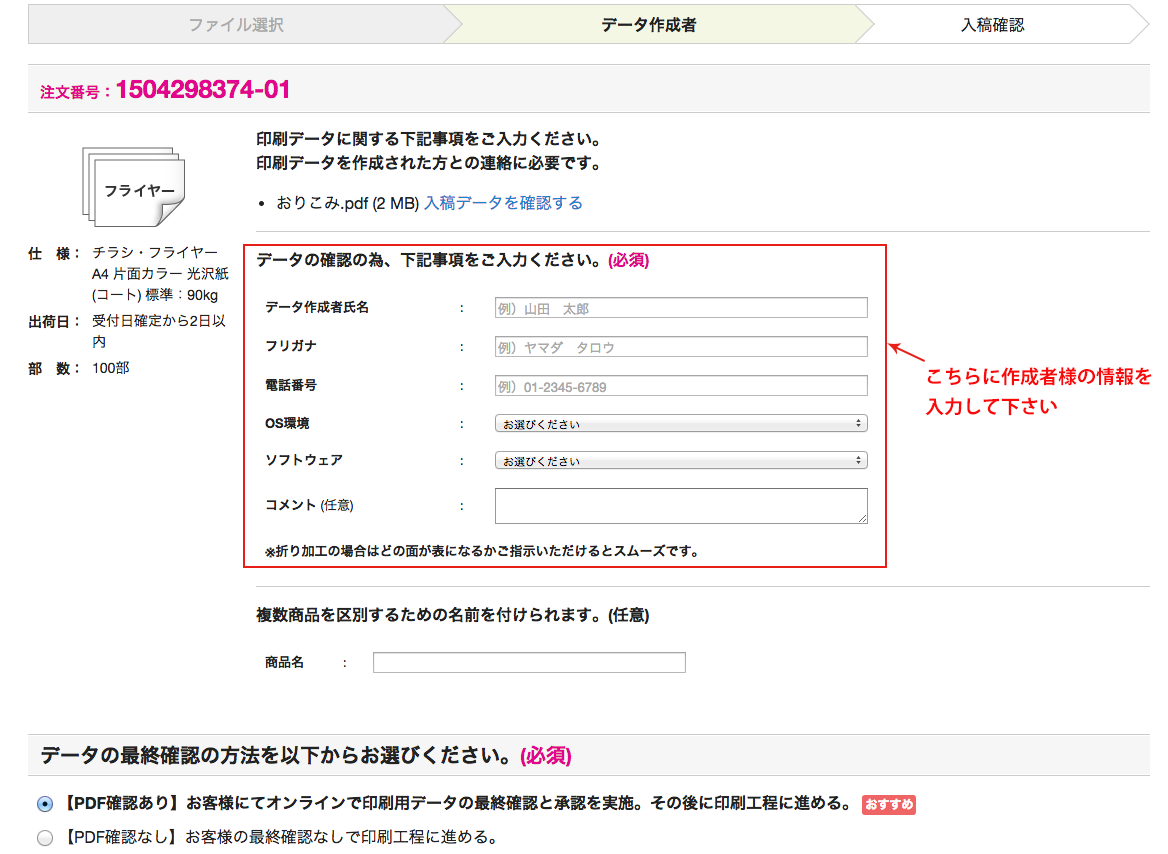Image resolution: width=1168 pixels, height=854 pixels.
Task: Grab the comment box resize handle
Action: pos(861,517)
